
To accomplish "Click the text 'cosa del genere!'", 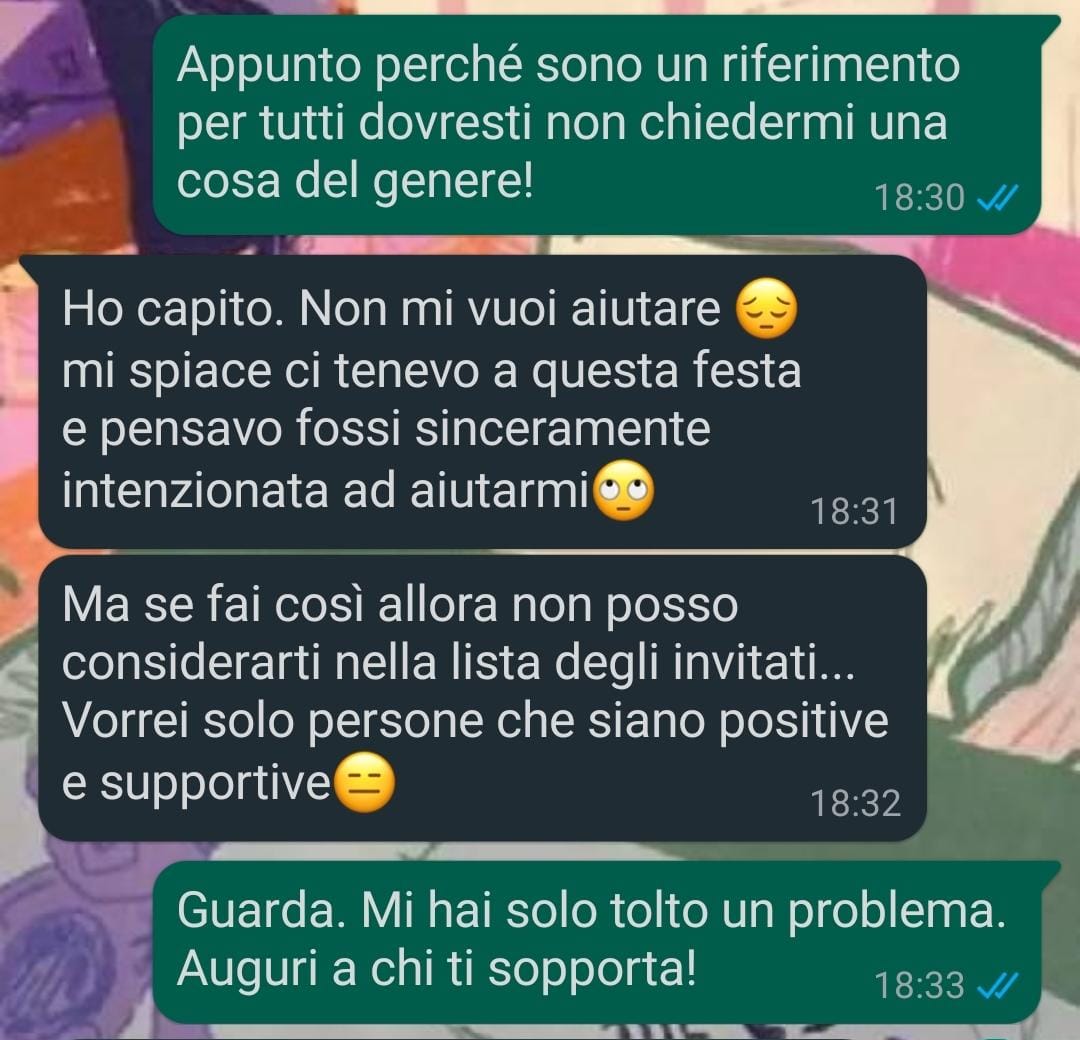I will (x=355, y=181).
